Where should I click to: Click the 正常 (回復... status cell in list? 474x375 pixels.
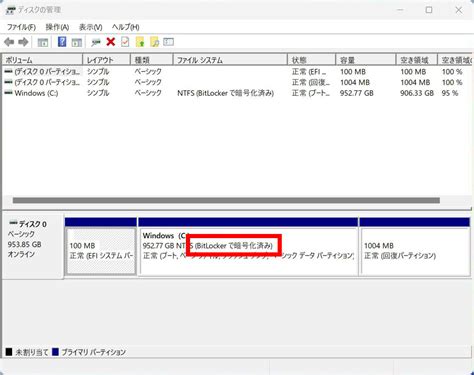coord(311,82)
